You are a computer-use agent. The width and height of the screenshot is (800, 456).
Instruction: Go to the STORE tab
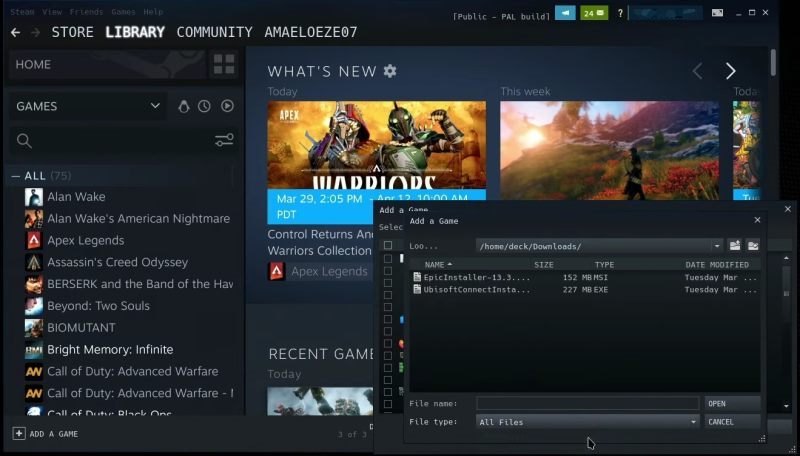pos(72,32)
